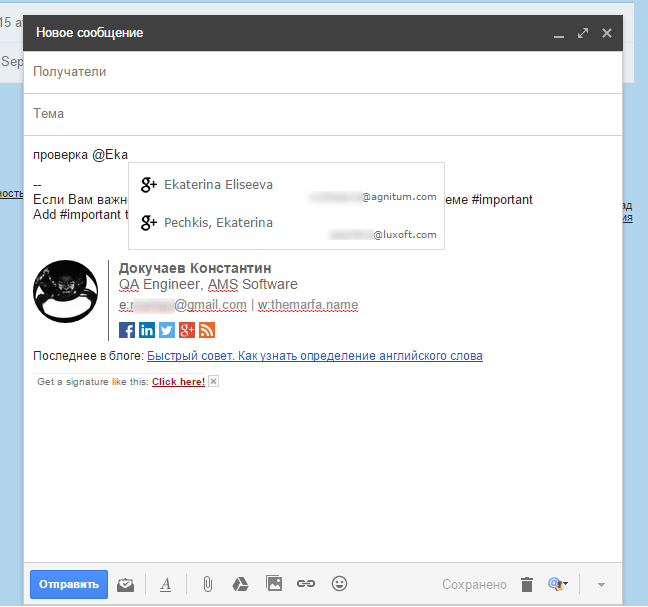Screen dimensions: 648x607
Task: Click the name Докучаев Константин
Action: pos(195,269)
